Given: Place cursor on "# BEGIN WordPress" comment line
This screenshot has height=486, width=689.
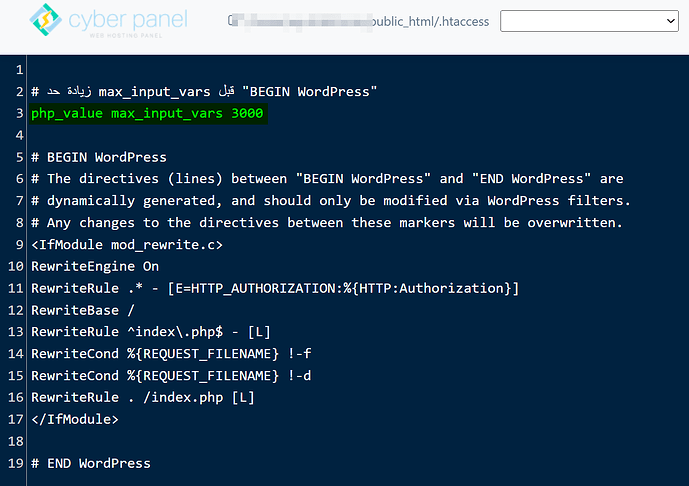Looking at the screenshot, I should click(98, 157).
